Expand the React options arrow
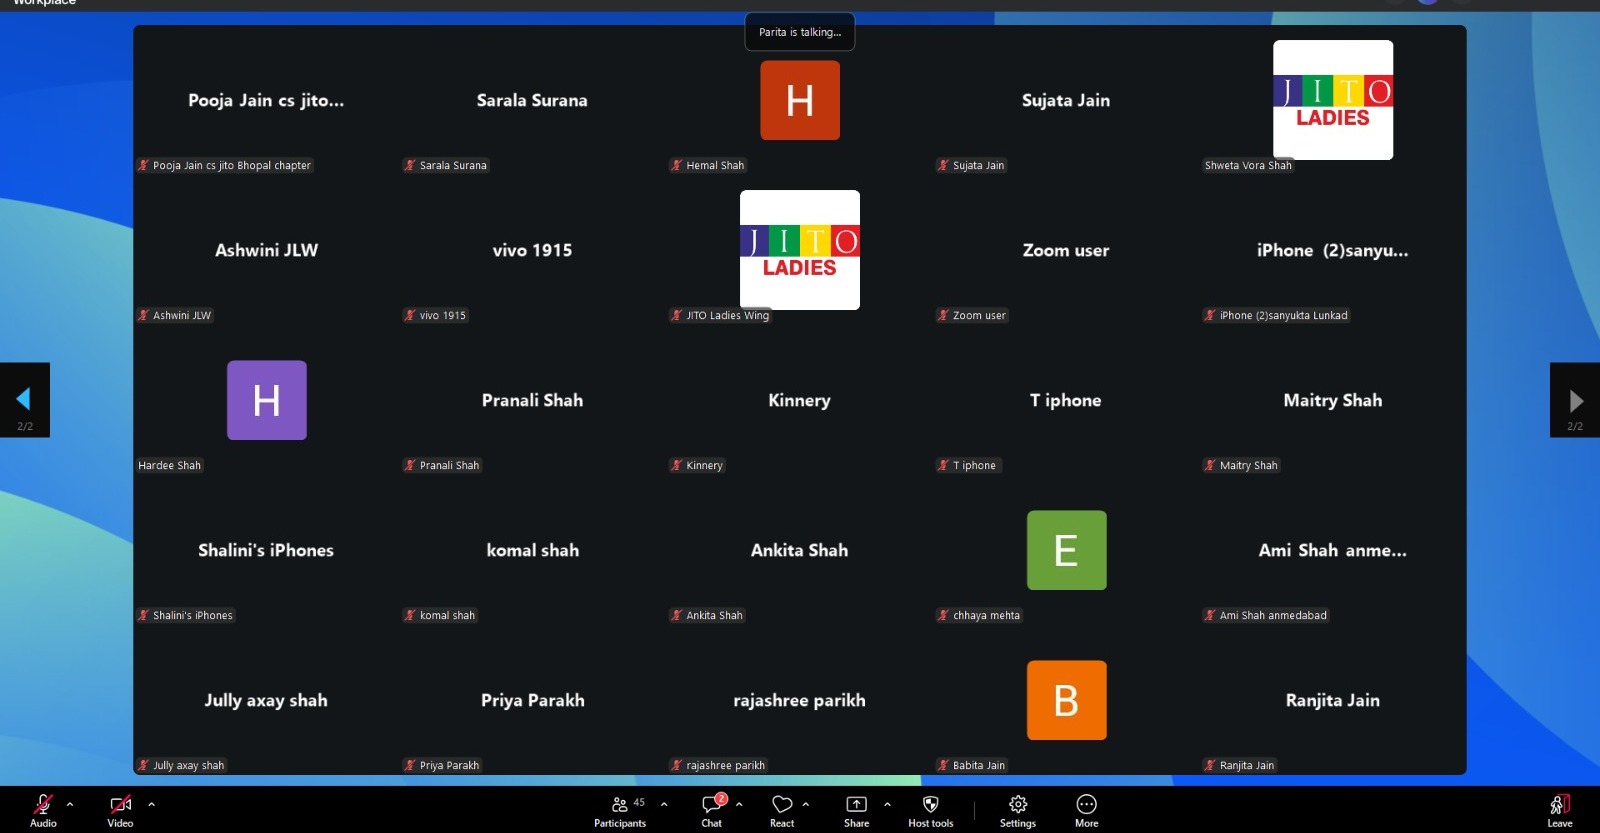This screenshot has width=1600, height=833. click(806, 804)
